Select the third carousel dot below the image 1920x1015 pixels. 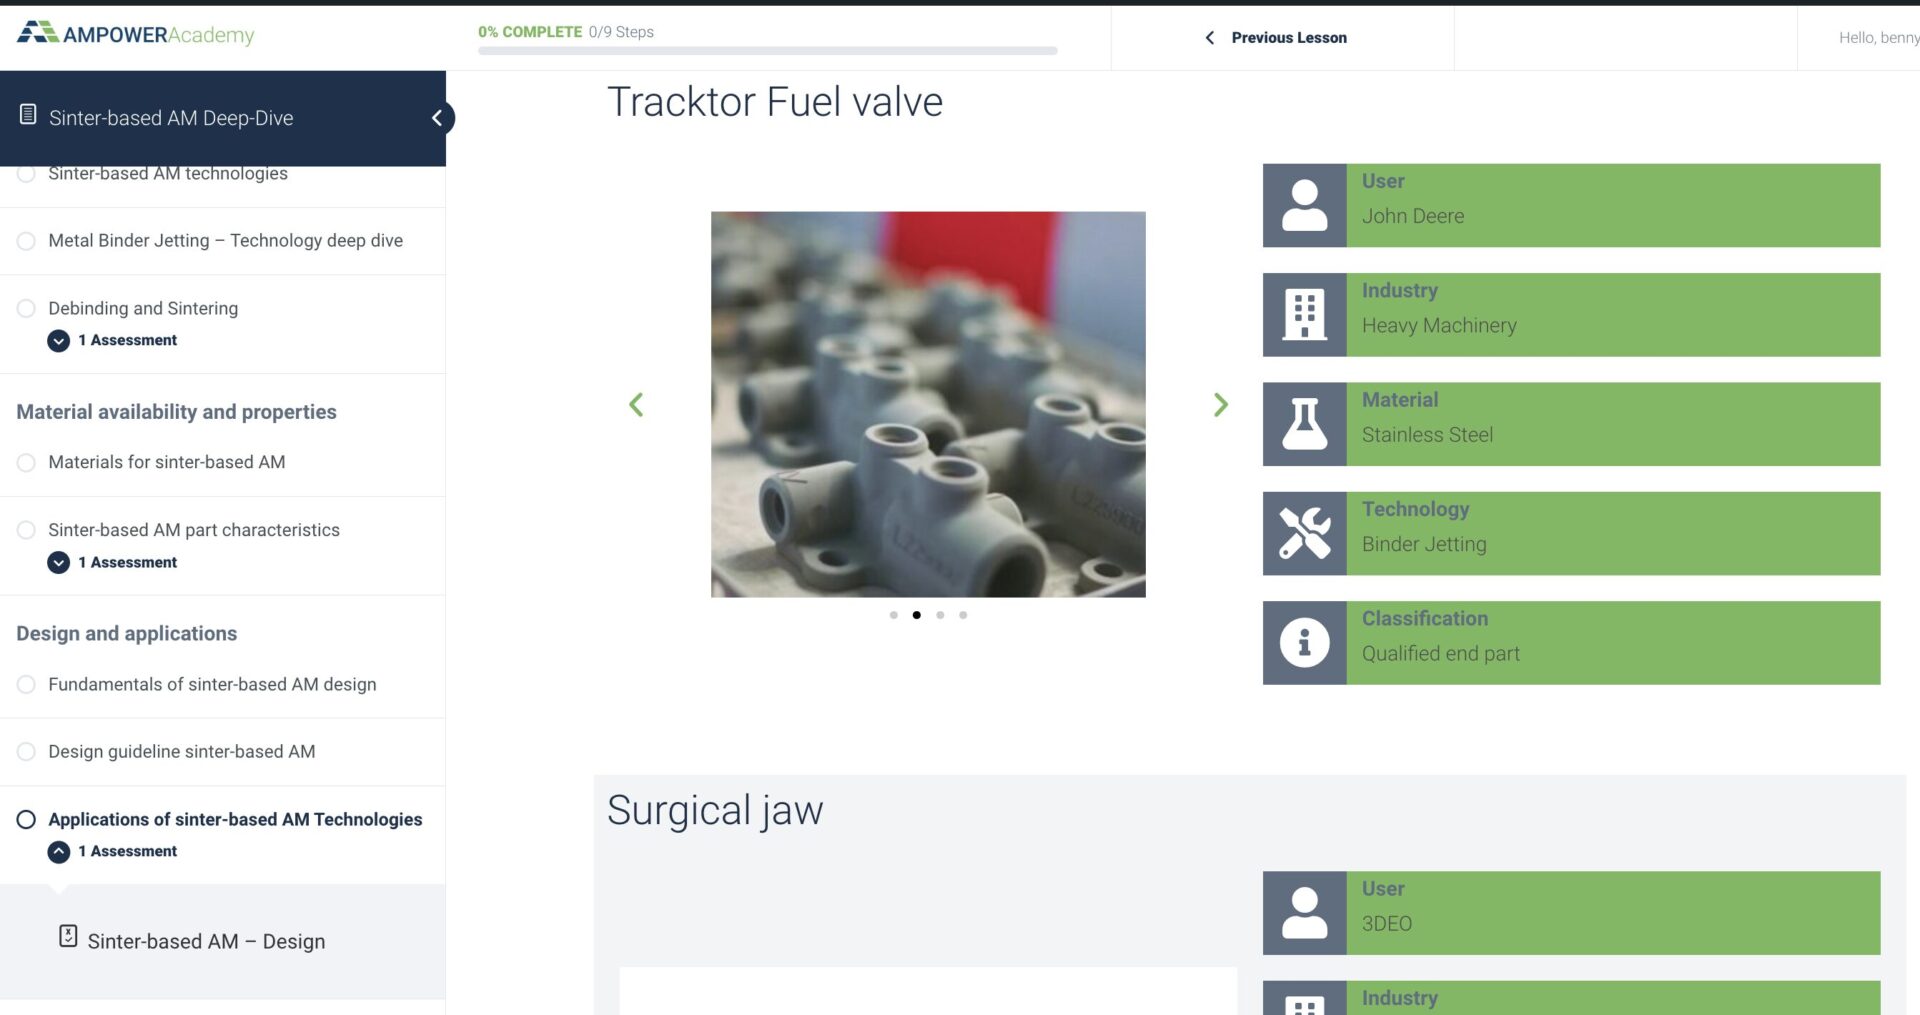point(940,615)
